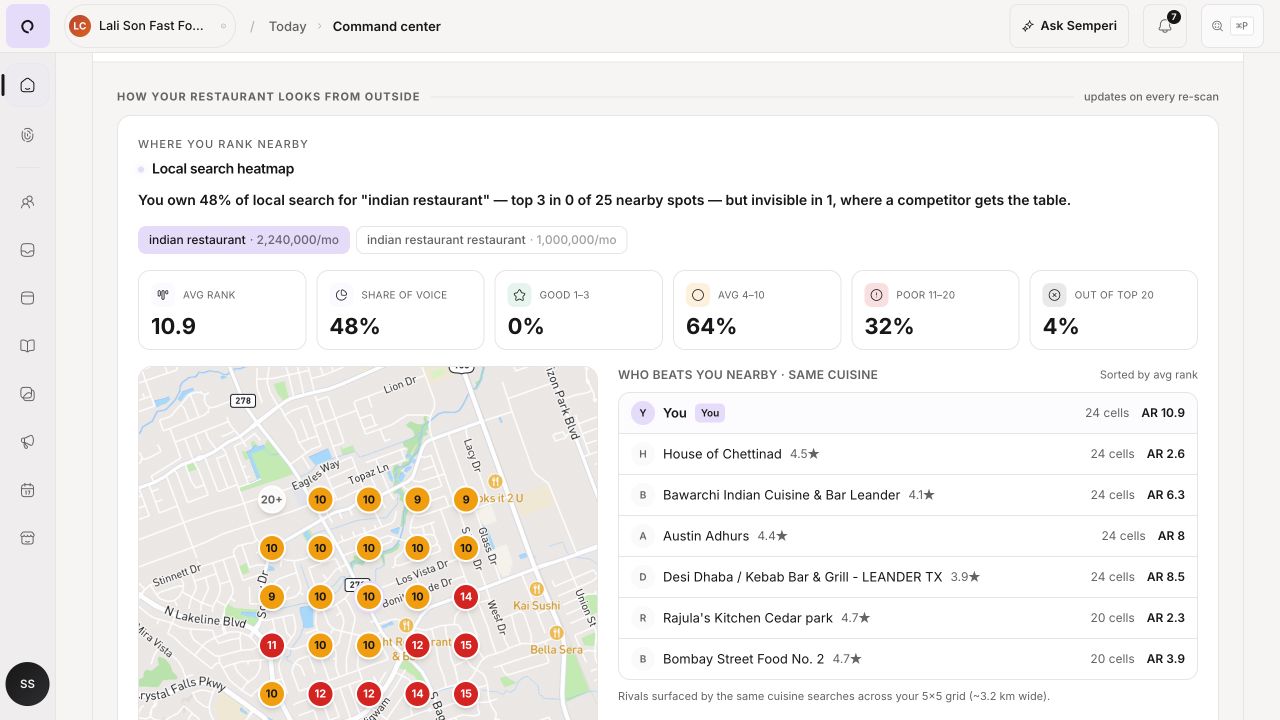
Task: Click the Avg Rank 10.9 card
Action: point(222,310)
